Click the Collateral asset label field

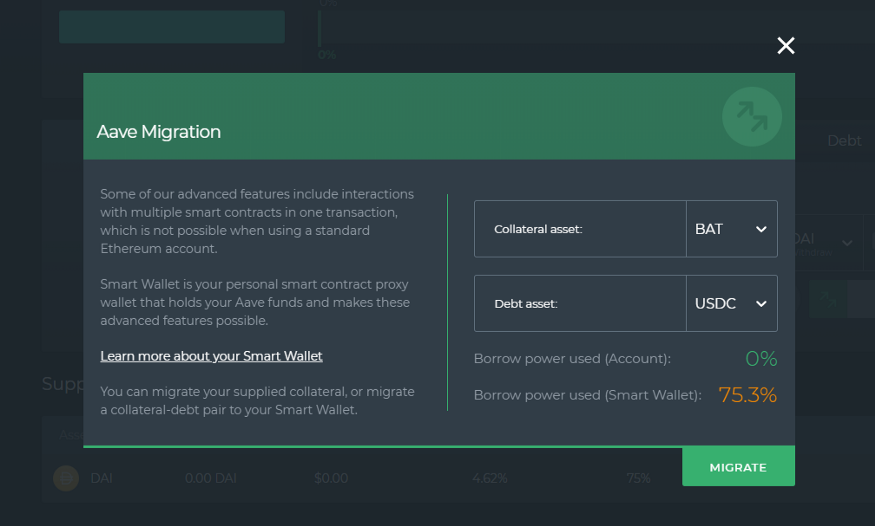580,229
